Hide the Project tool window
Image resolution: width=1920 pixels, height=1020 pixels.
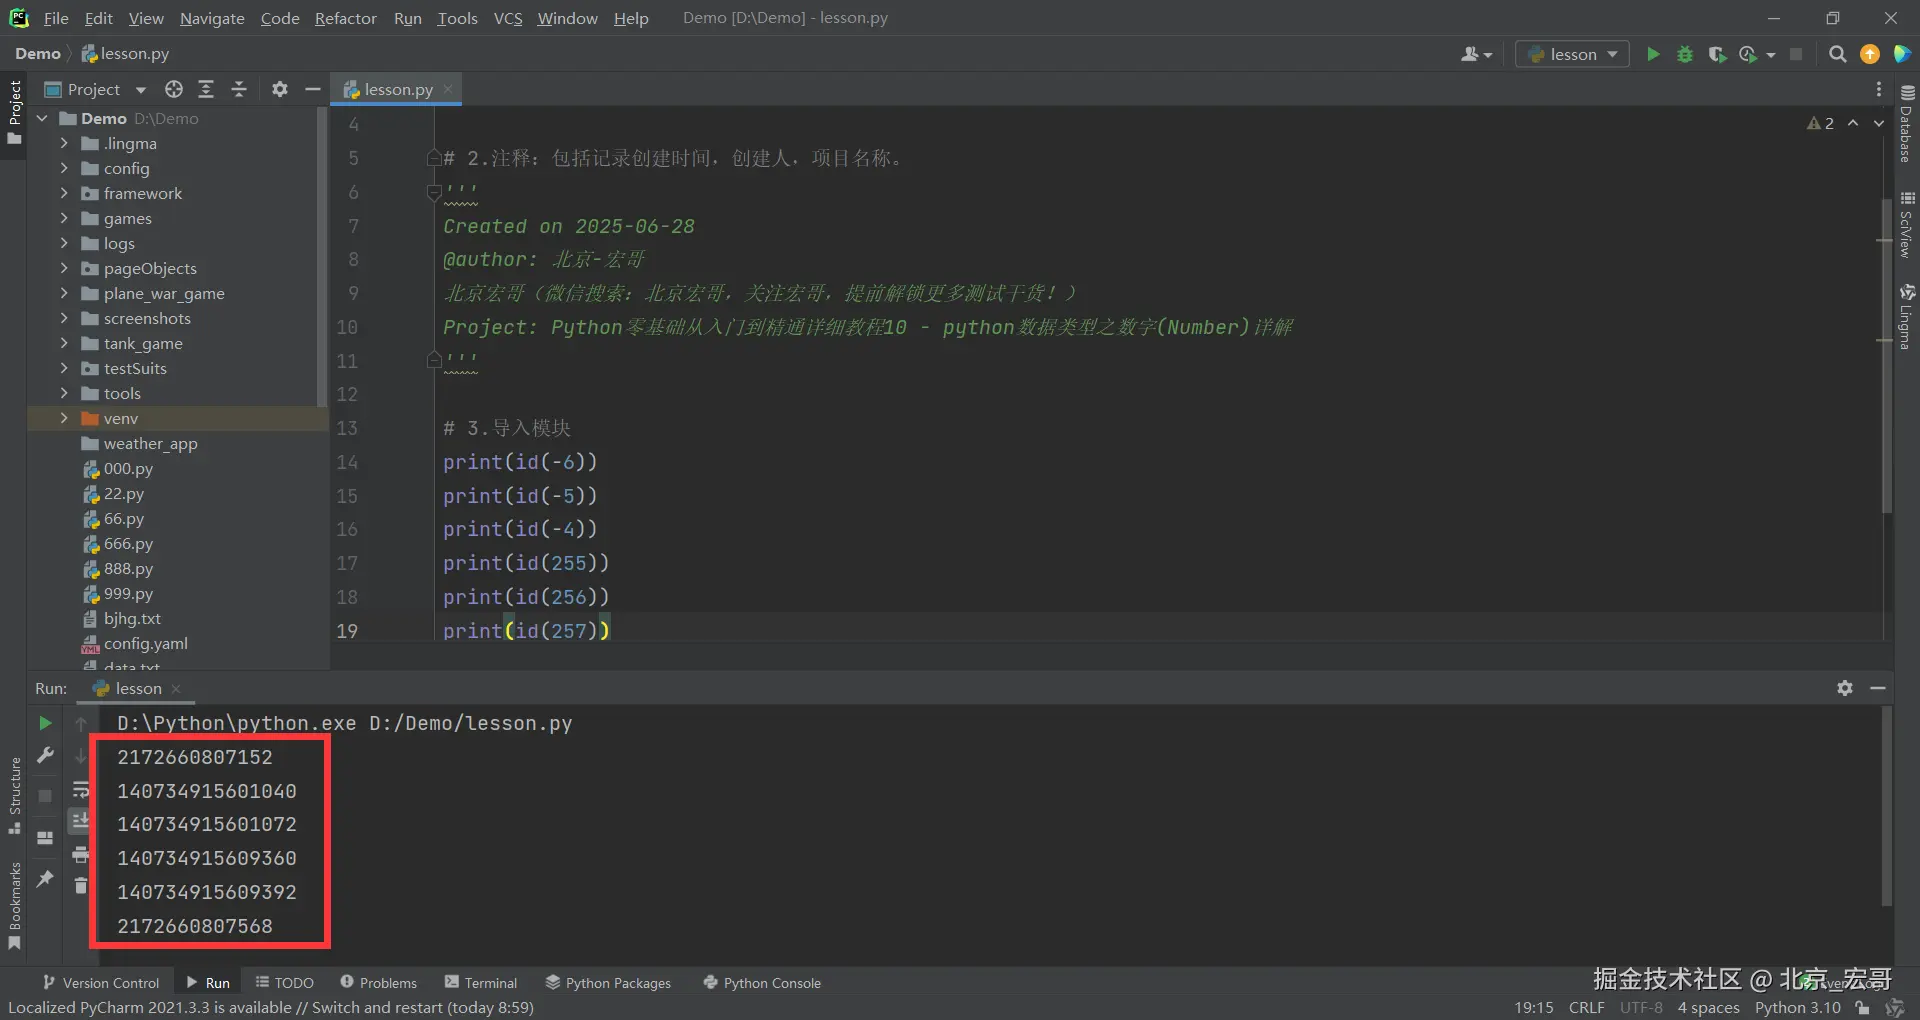312,89
